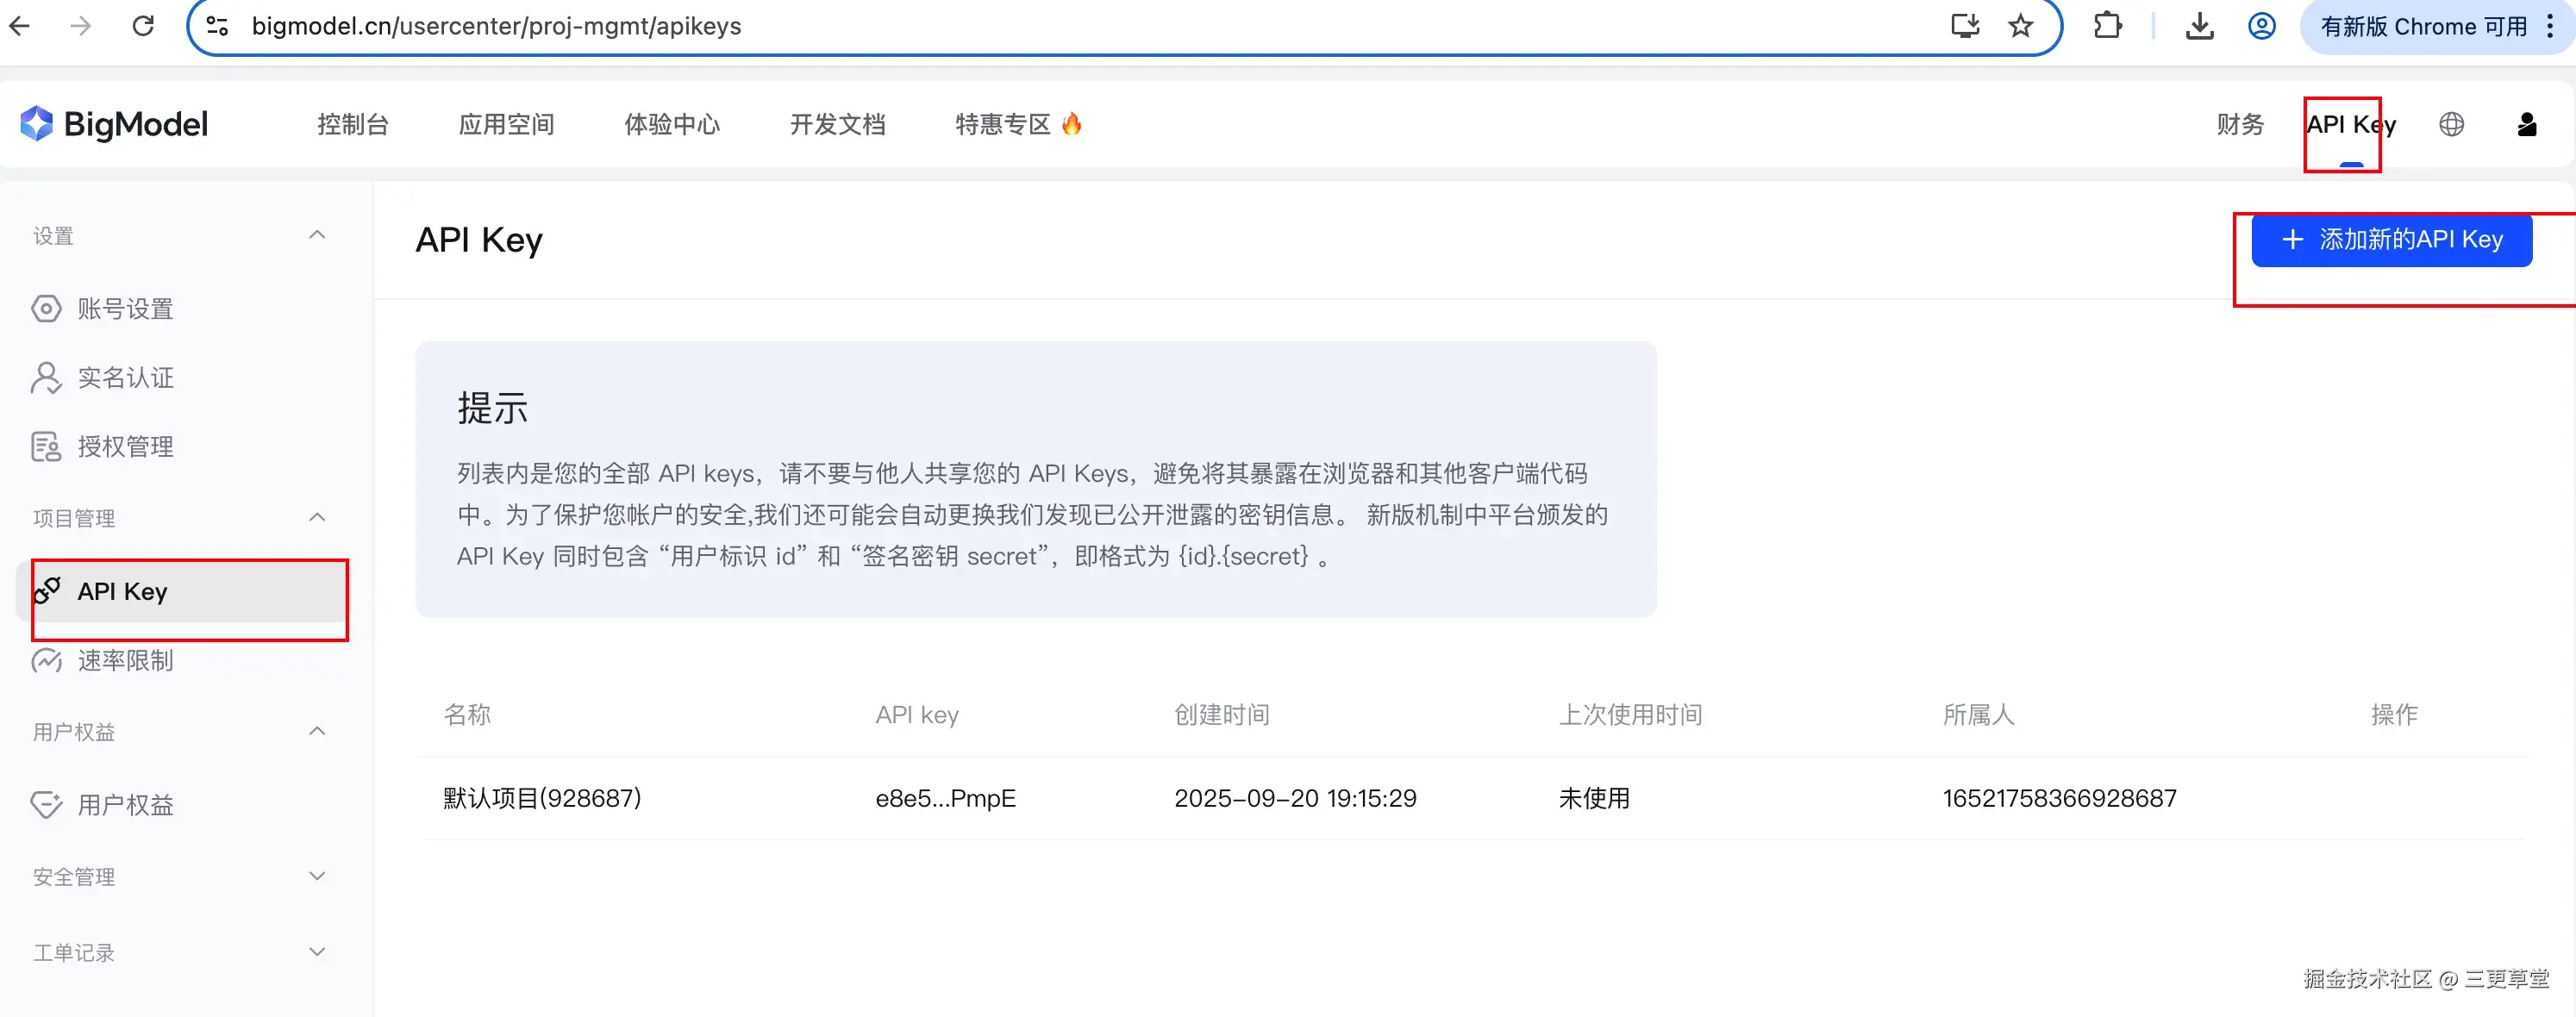Open the 开发文档 menu item
Image resolution: width=2576 pixels, height=1017 pixels.
coord(837,124)
